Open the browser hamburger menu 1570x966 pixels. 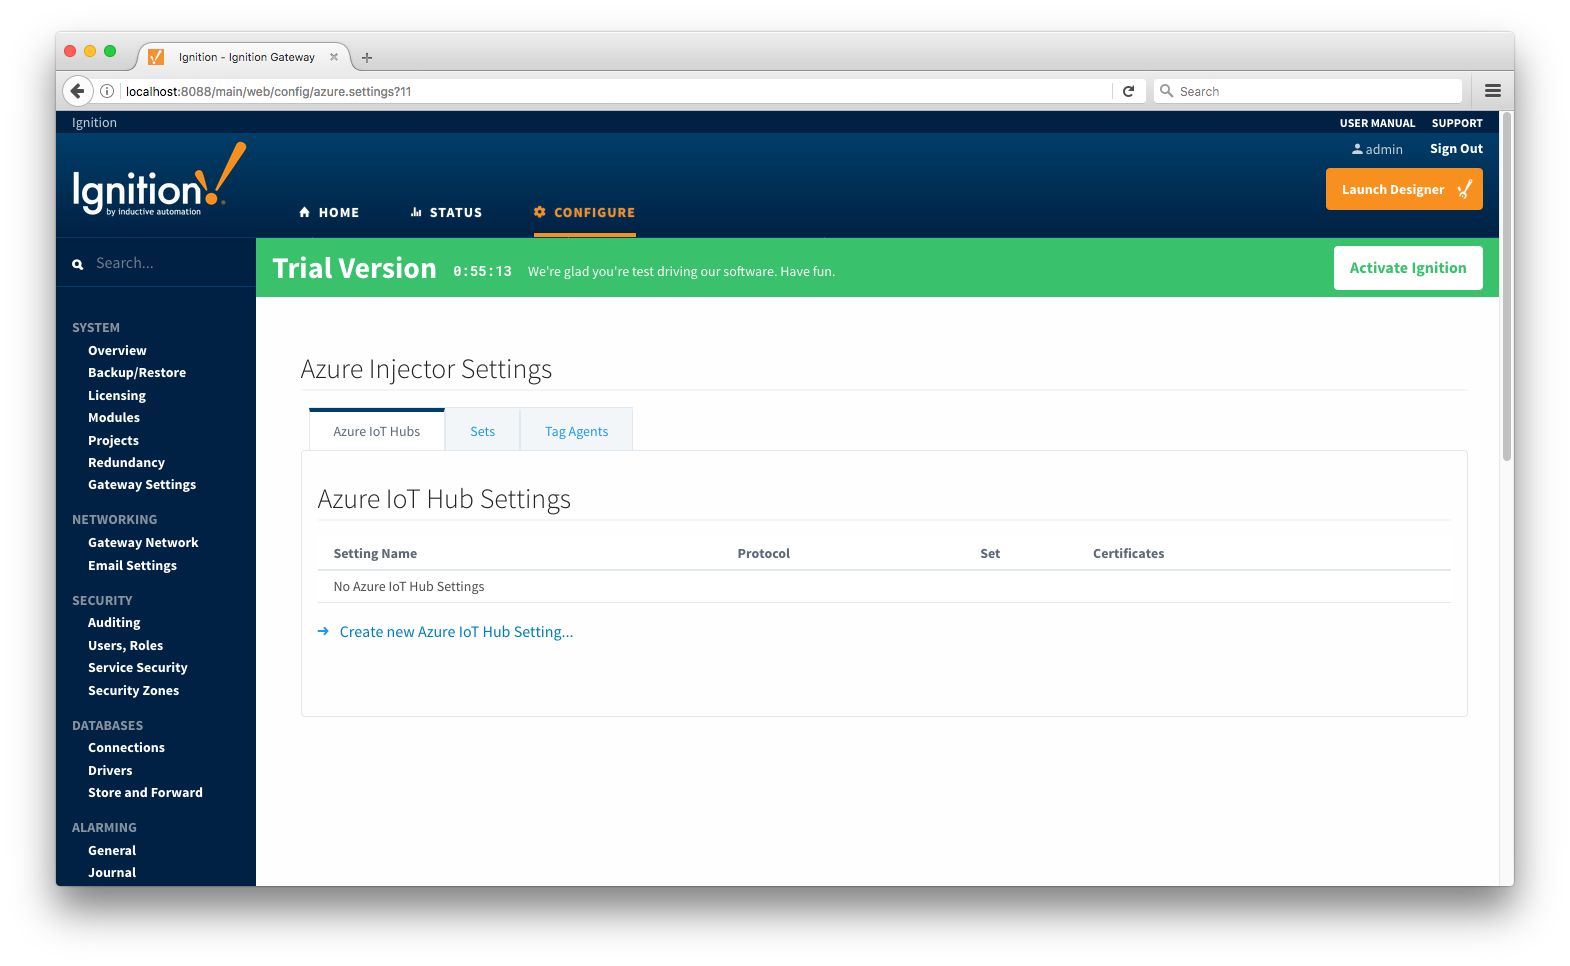click(1492, 91)
